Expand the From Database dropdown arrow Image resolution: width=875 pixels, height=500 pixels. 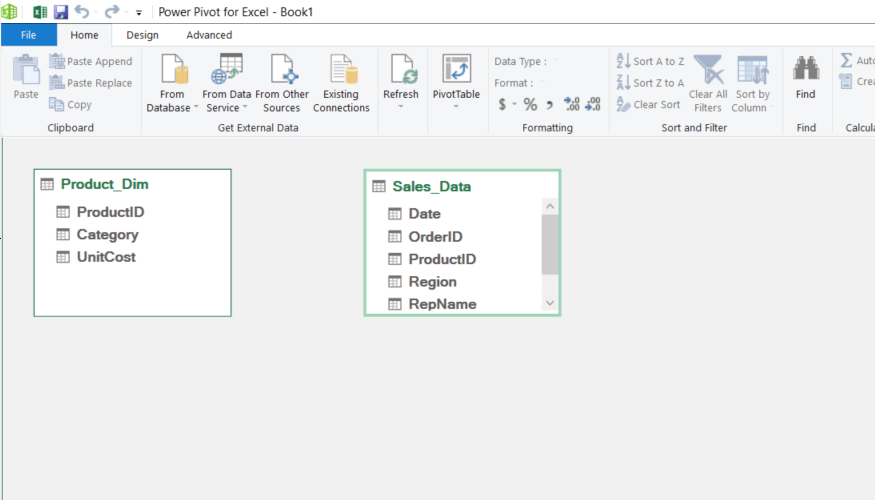pos(196,107)
